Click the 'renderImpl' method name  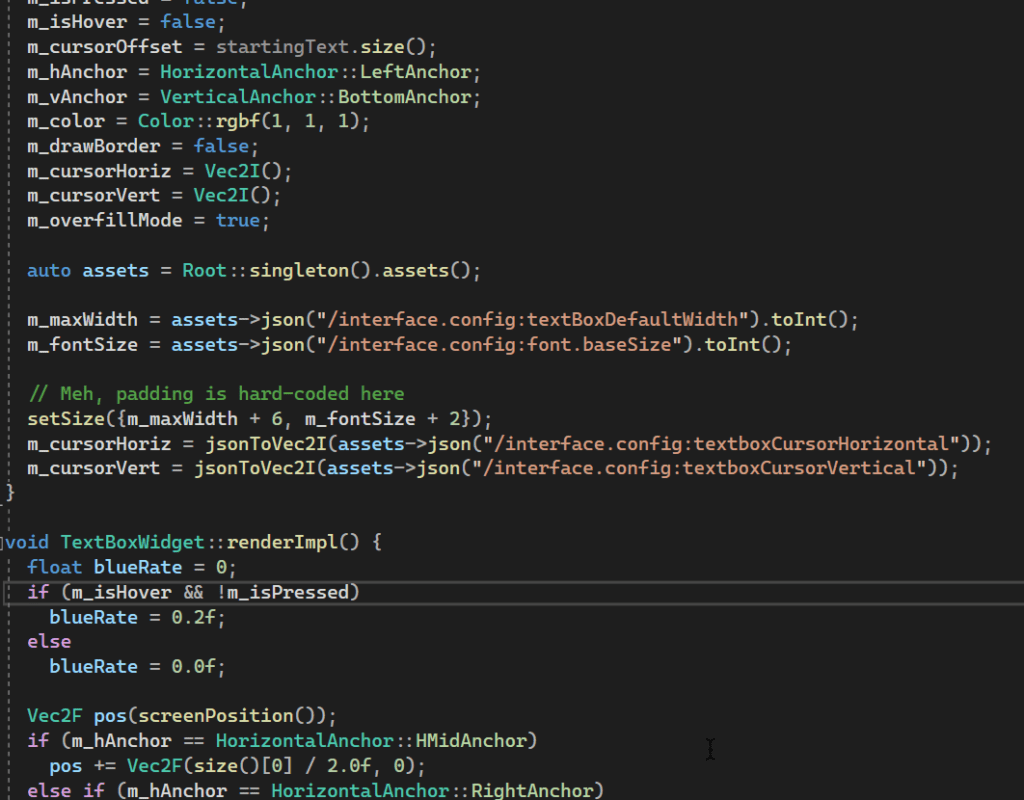pos(282,543)
